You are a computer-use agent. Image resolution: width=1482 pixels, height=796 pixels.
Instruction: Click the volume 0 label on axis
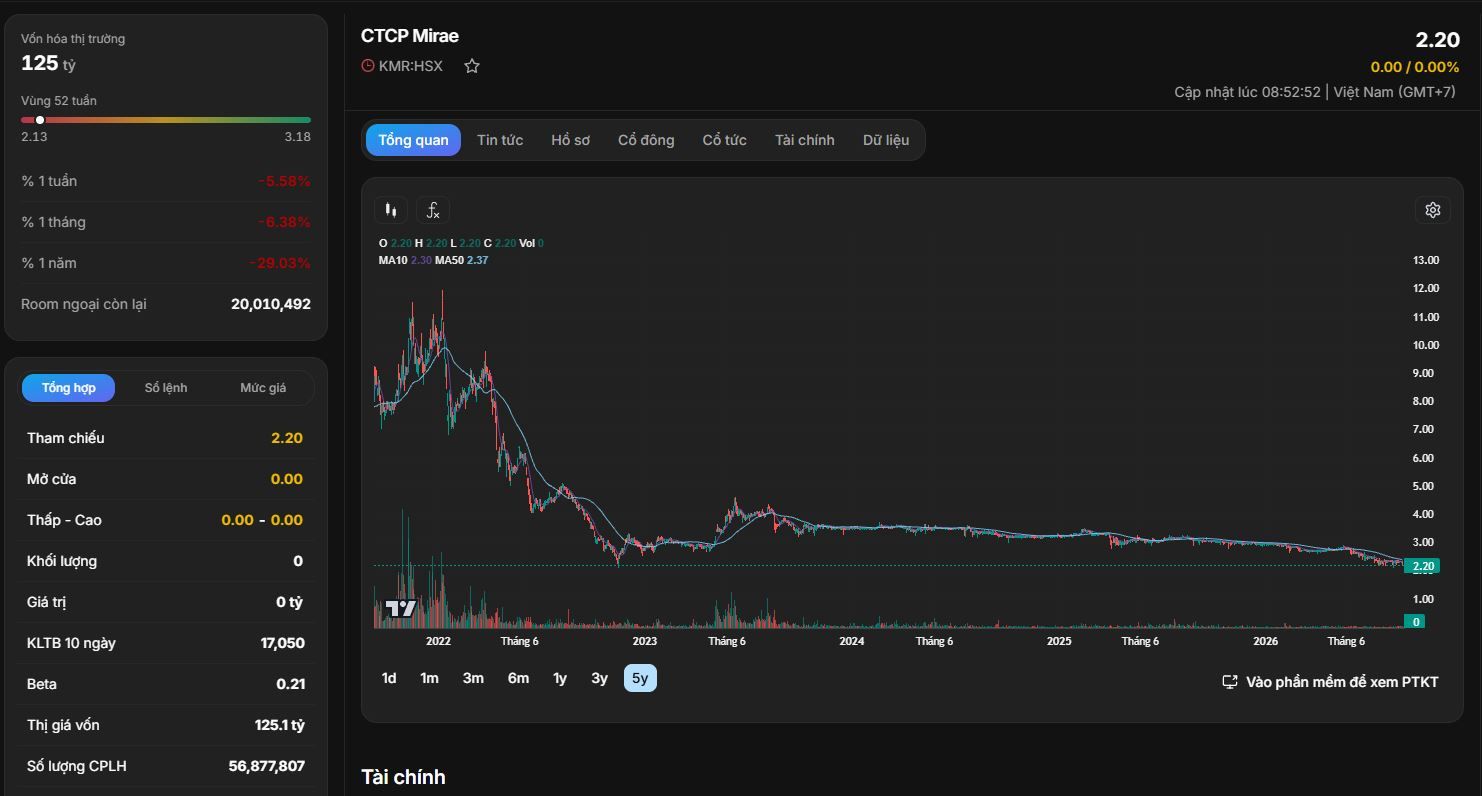tap(1415, 622)
